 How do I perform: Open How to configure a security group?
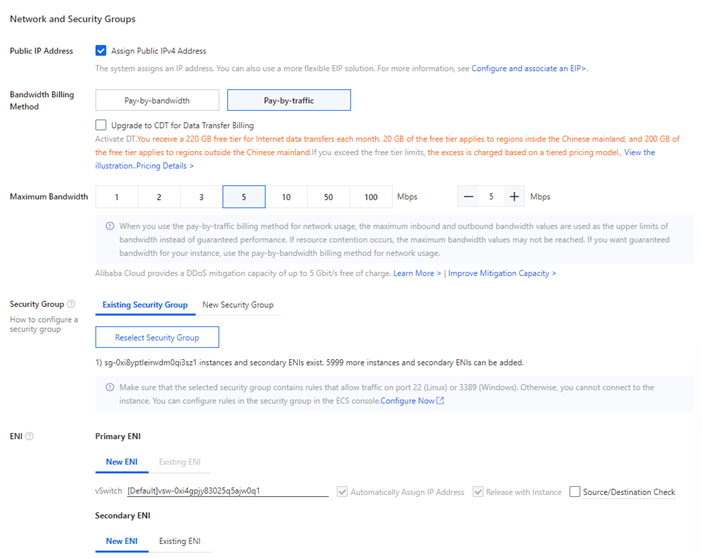(x=44, y=324)
